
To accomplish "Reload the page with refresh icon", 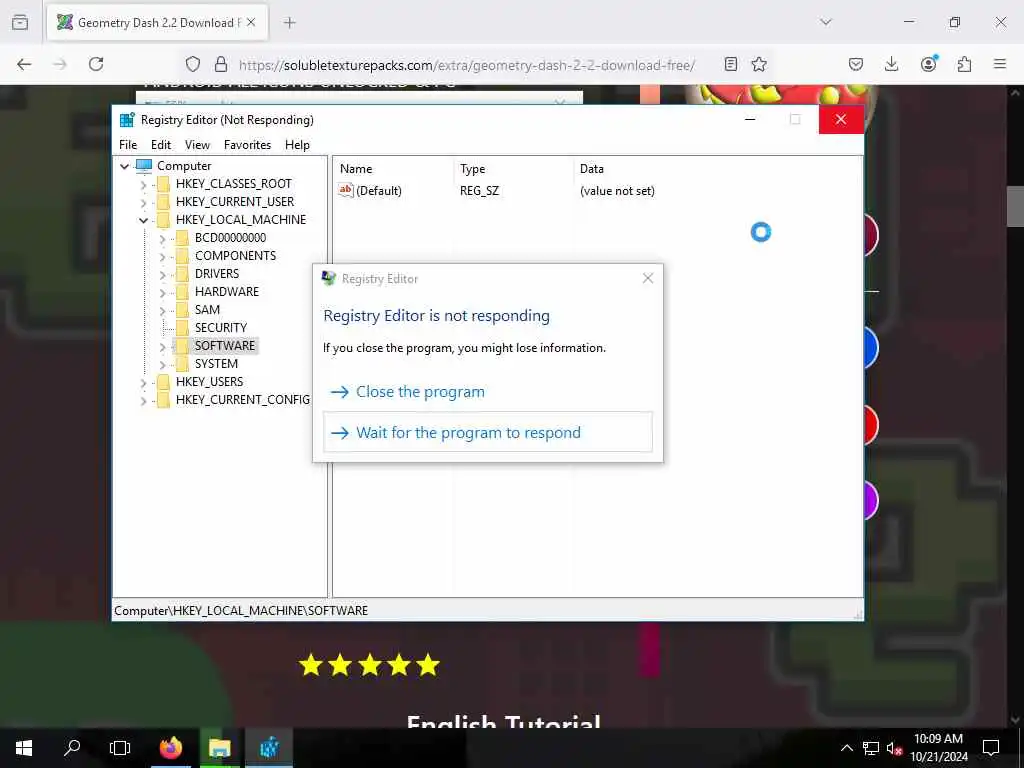I will click(x=96, y=64).
